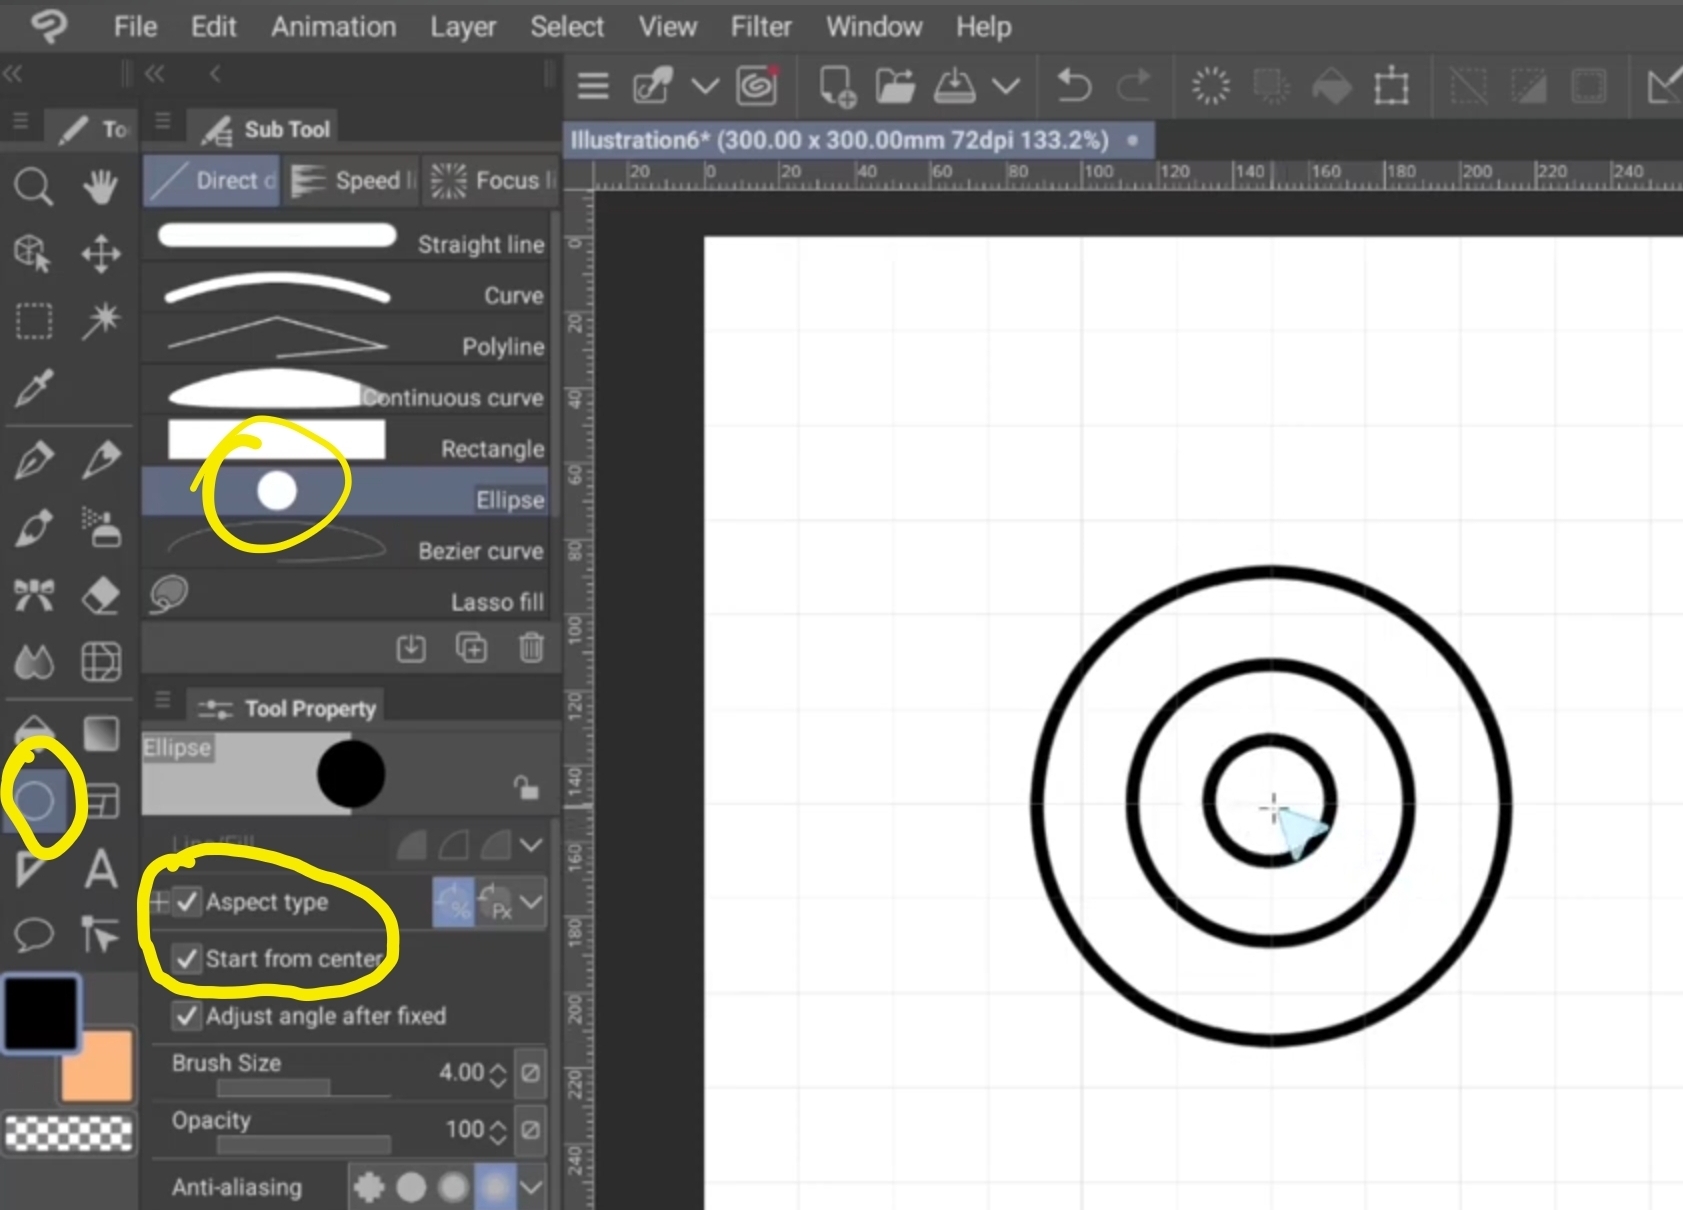The height and width of the screenshot is (1210, 1683).
Task: Open the File menu
Action: (135, 26)
